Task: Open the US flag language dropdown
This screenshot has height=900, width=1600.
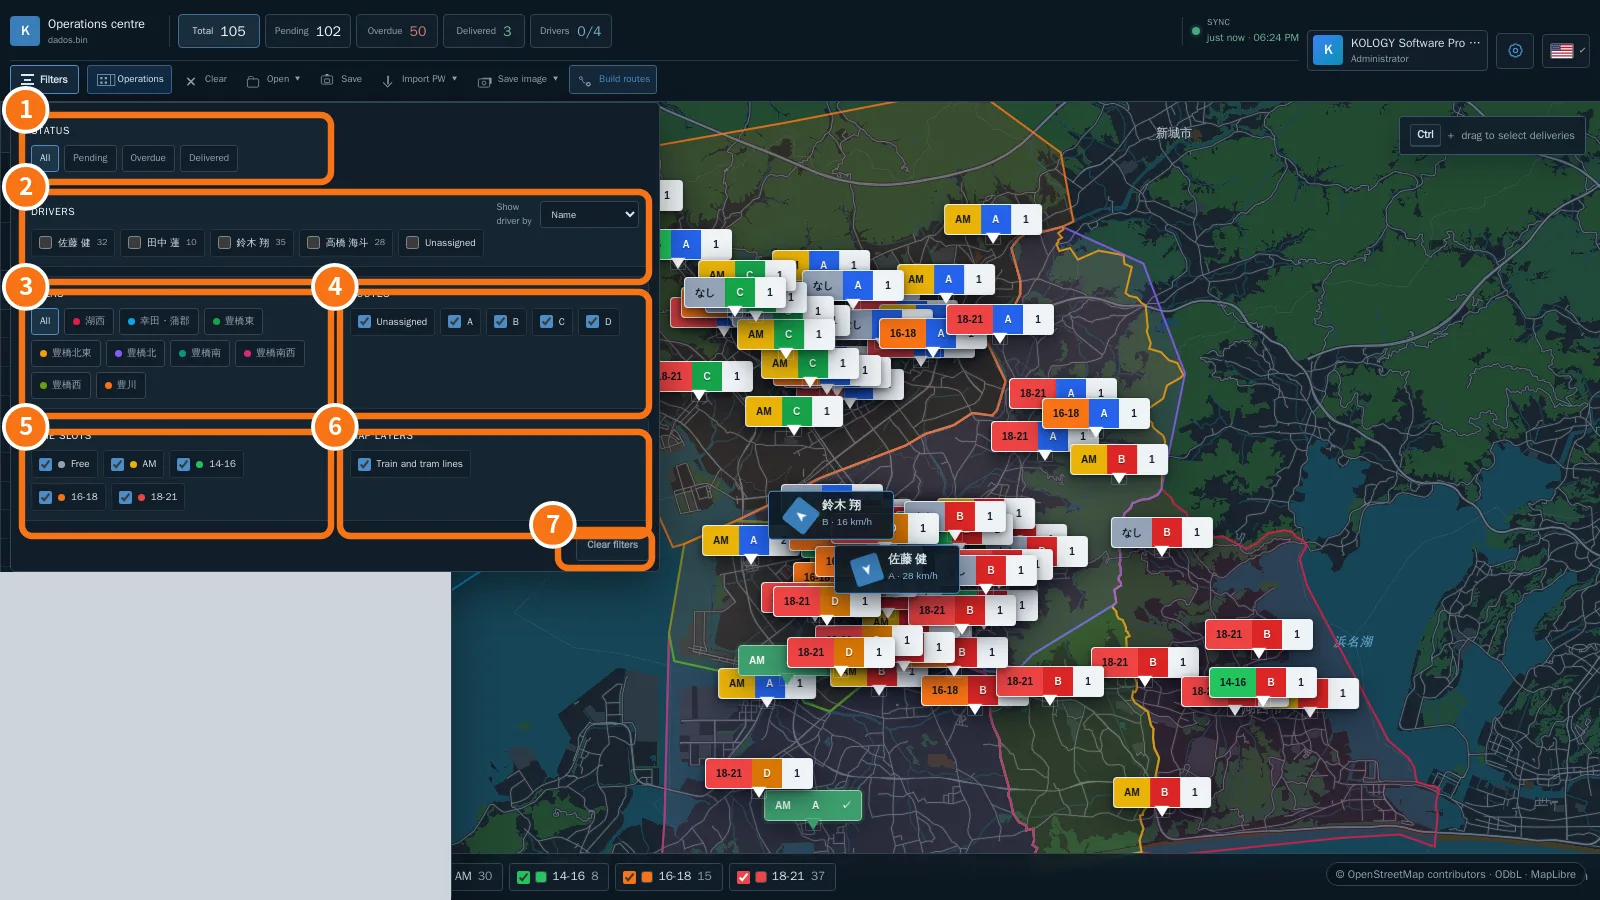Action: (1566, 50)
